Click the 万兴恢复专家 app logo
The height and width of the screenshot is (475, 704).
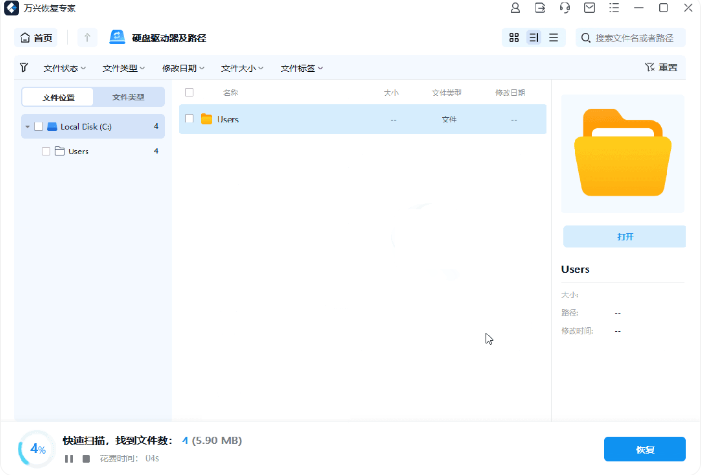click(11, 8)
